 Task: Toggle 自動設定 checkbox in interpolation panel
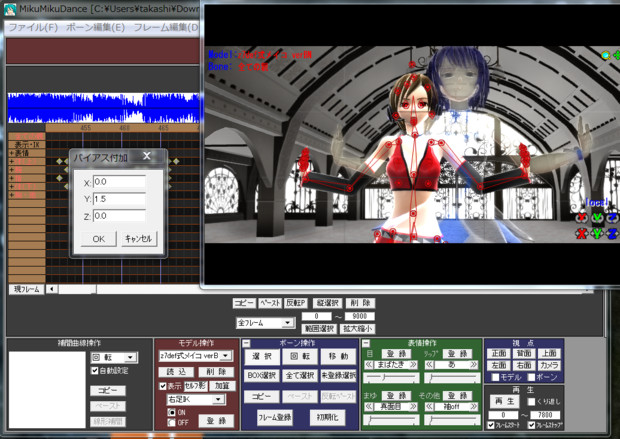click(x=95, y=371)
